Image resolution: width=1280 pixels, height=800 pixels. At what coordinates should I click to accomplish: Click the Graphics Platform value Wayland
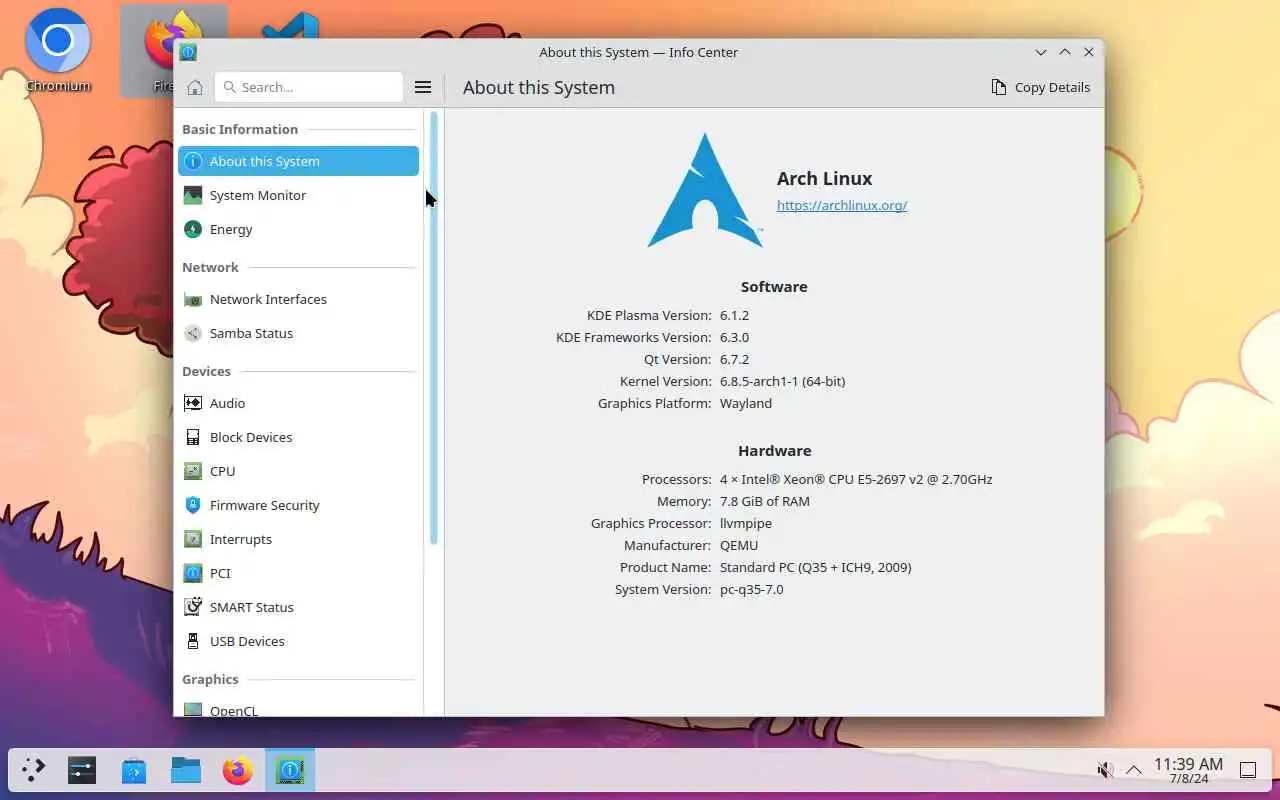pyautogui.click(x=746, y=403)
